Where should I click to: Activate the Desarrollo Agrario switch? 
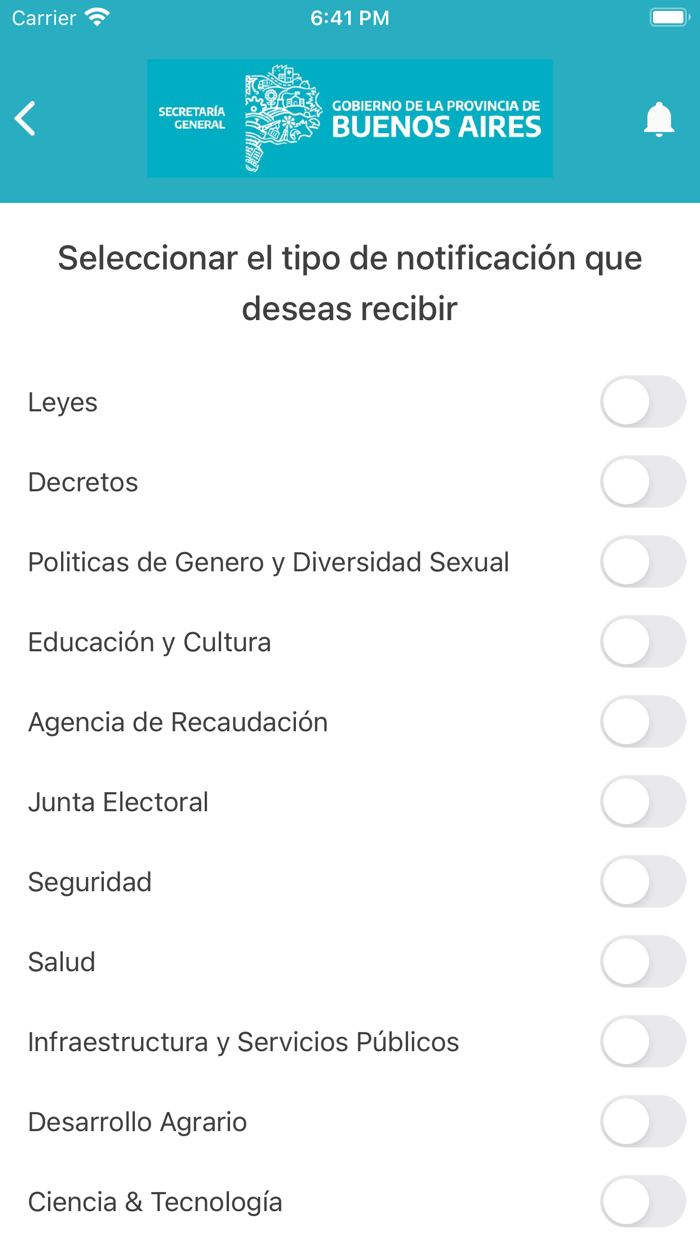pyautogui.click(x=643, y=1121)
